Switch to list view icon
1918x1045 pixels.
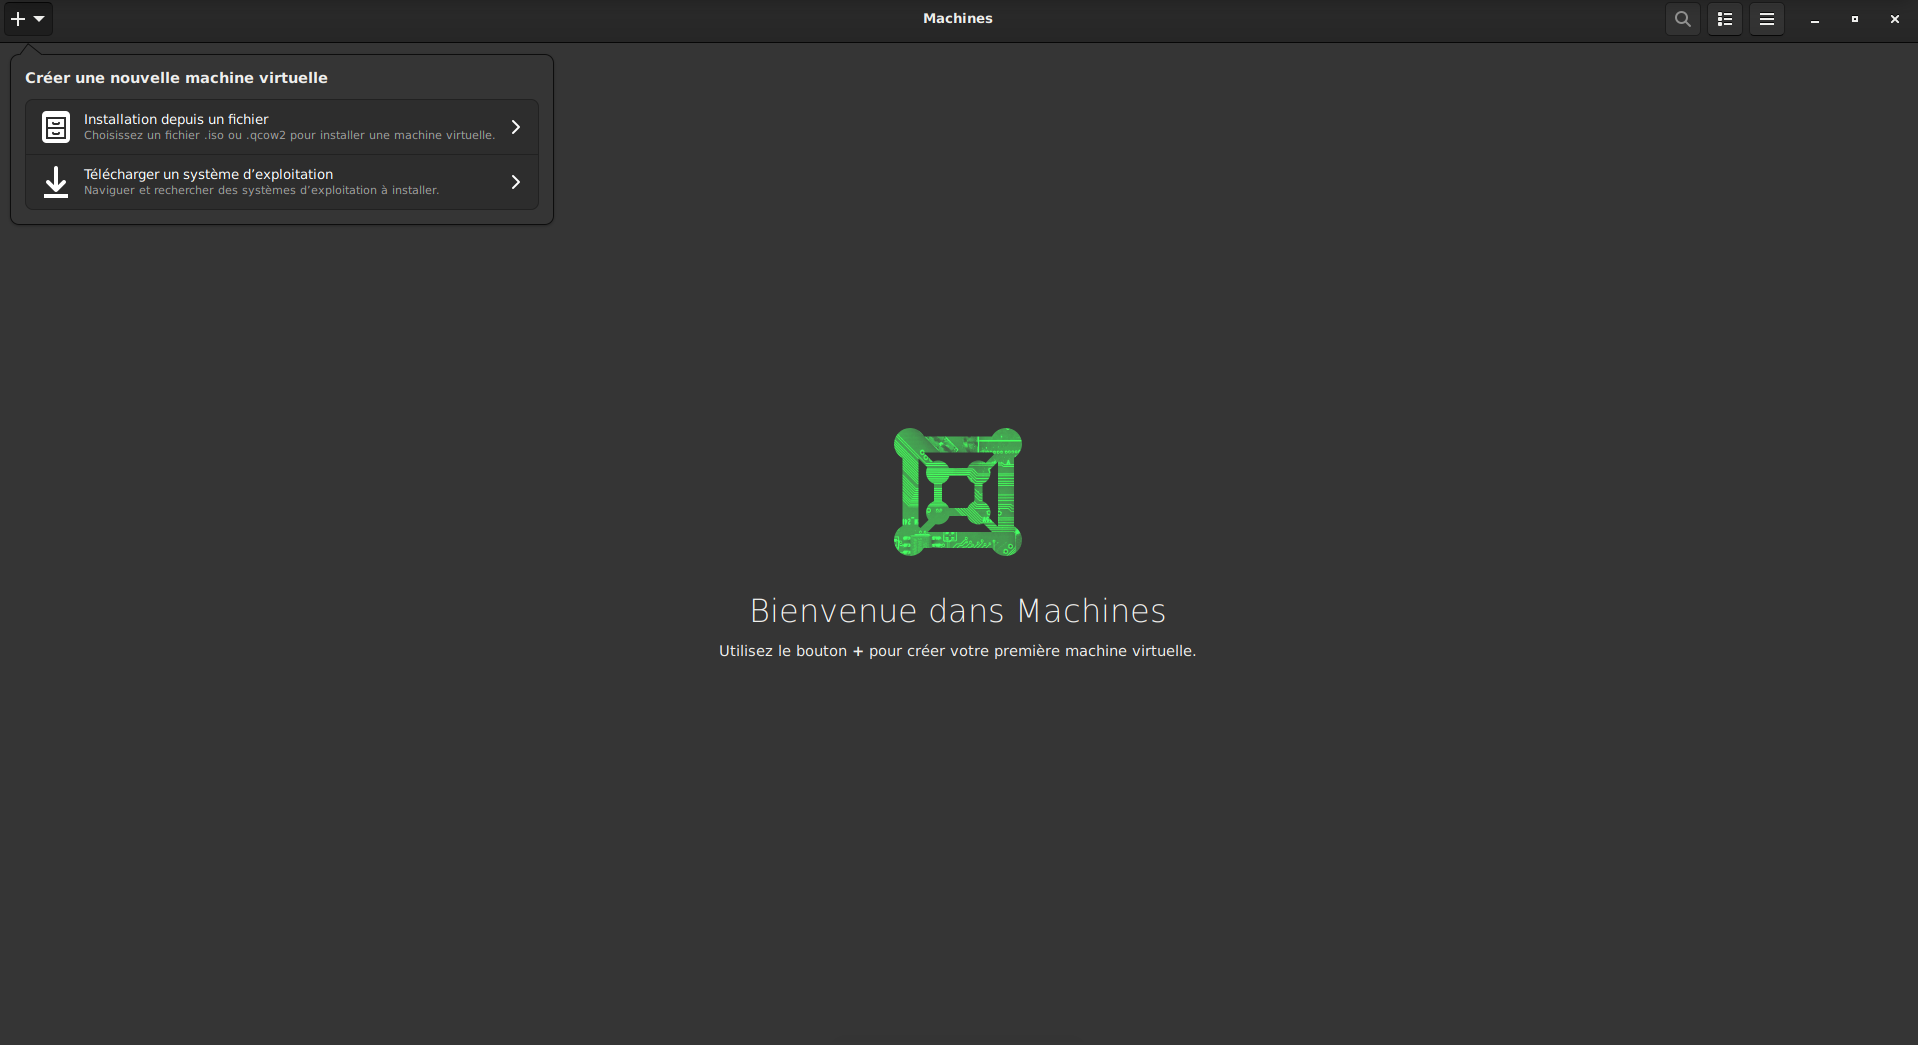(x=1725, y=18)
